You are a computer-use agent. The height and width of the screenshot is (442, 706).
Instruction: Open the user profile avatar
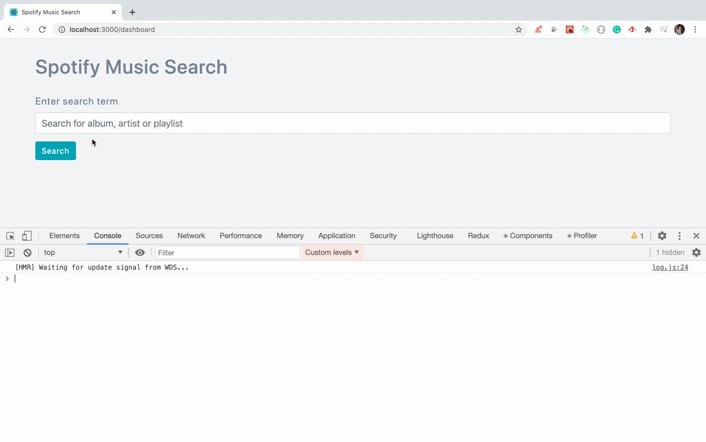click(x=679, y=30)
